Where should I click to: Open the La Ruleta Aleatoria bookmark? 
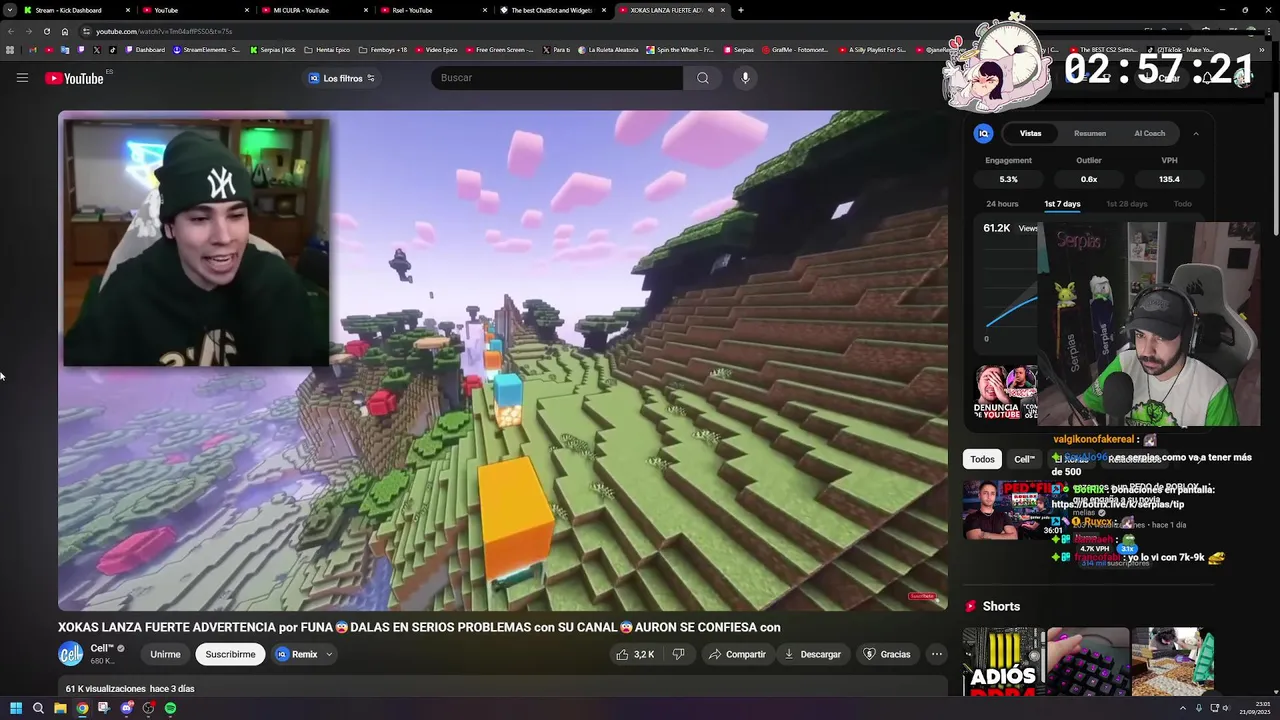coord(607,50)
